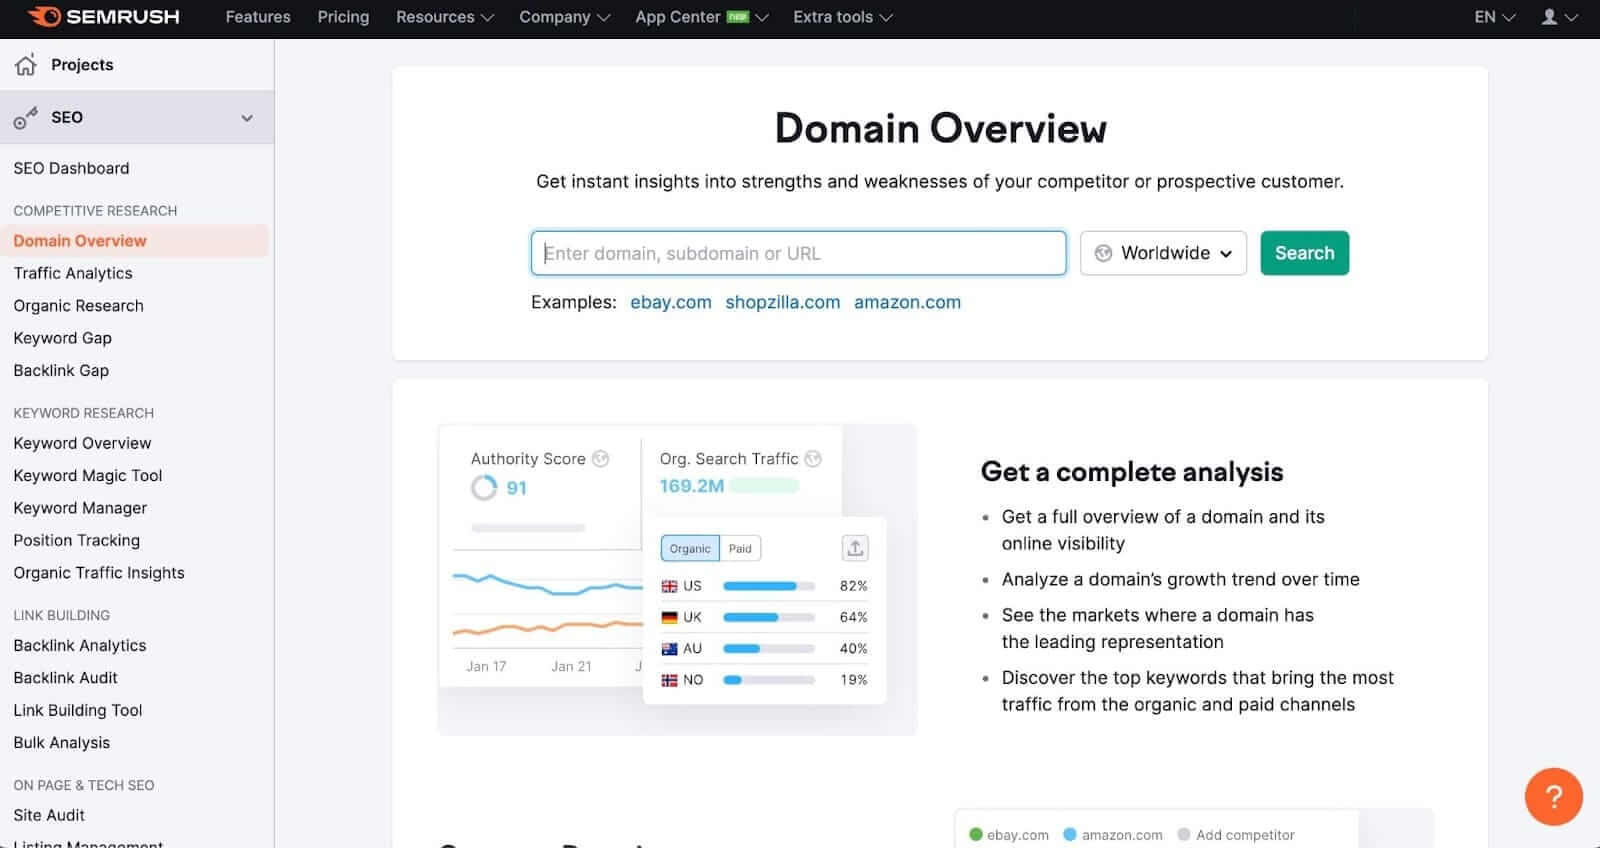This screenshot has width=1600, height=848.
Task: Click the US traffic percentage bar
Action: pos(768,586)
